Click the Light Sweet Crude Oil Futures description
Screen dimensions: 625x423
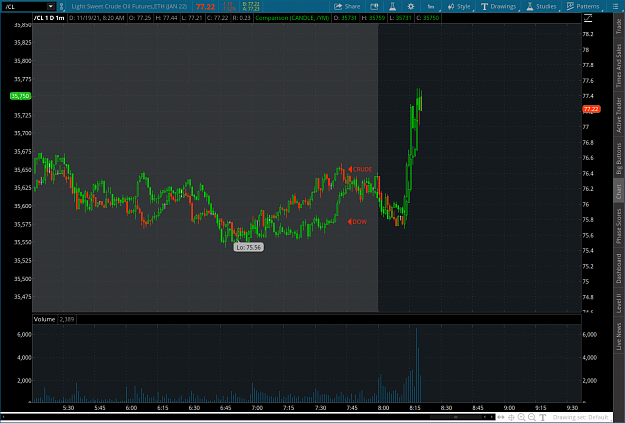tap(129, 6)
